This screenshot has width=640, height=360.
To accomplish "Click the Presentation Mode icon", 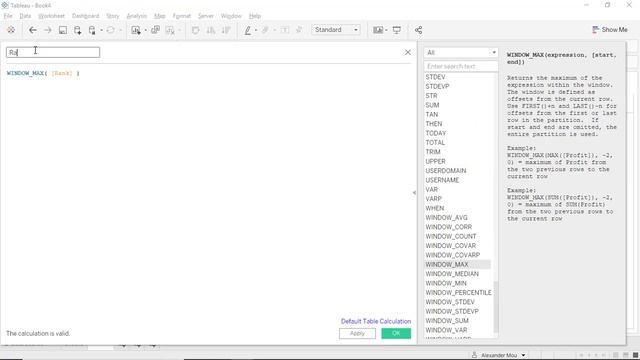I will pyautogui.click(x=397, y=30).
